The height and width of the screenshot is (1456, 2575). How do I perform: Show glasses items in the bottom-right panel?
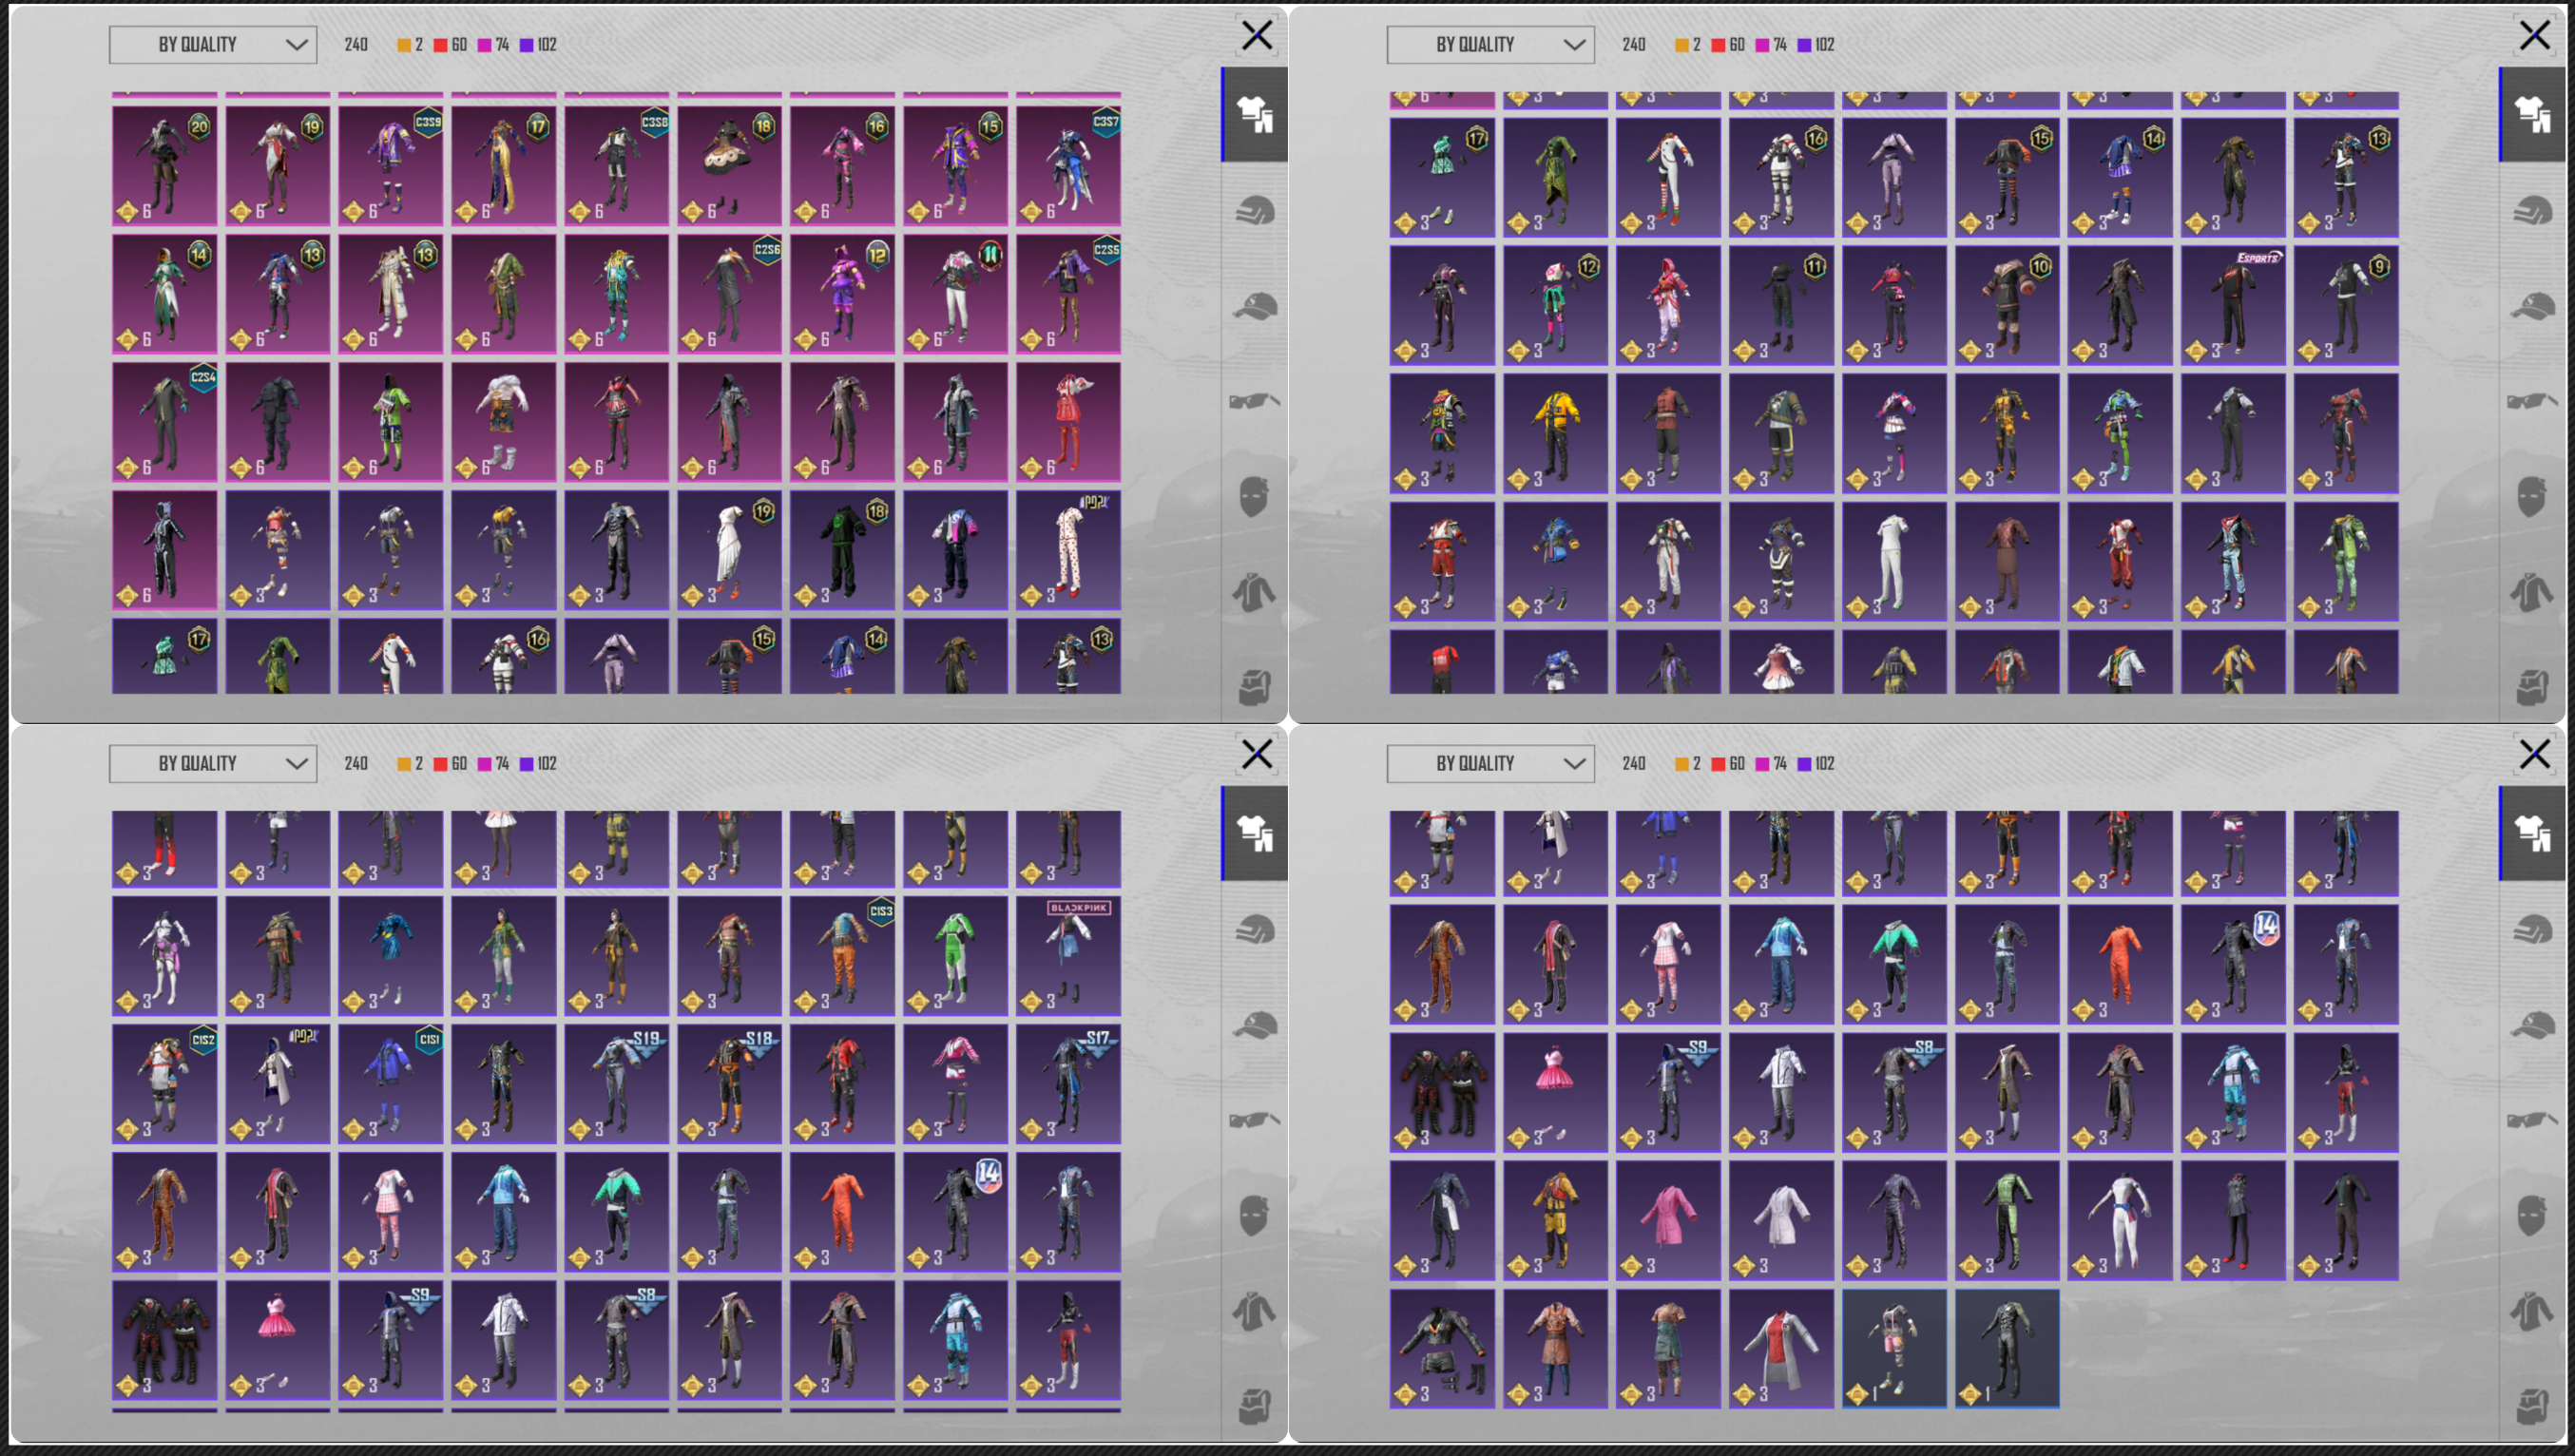point(2532,1121)
